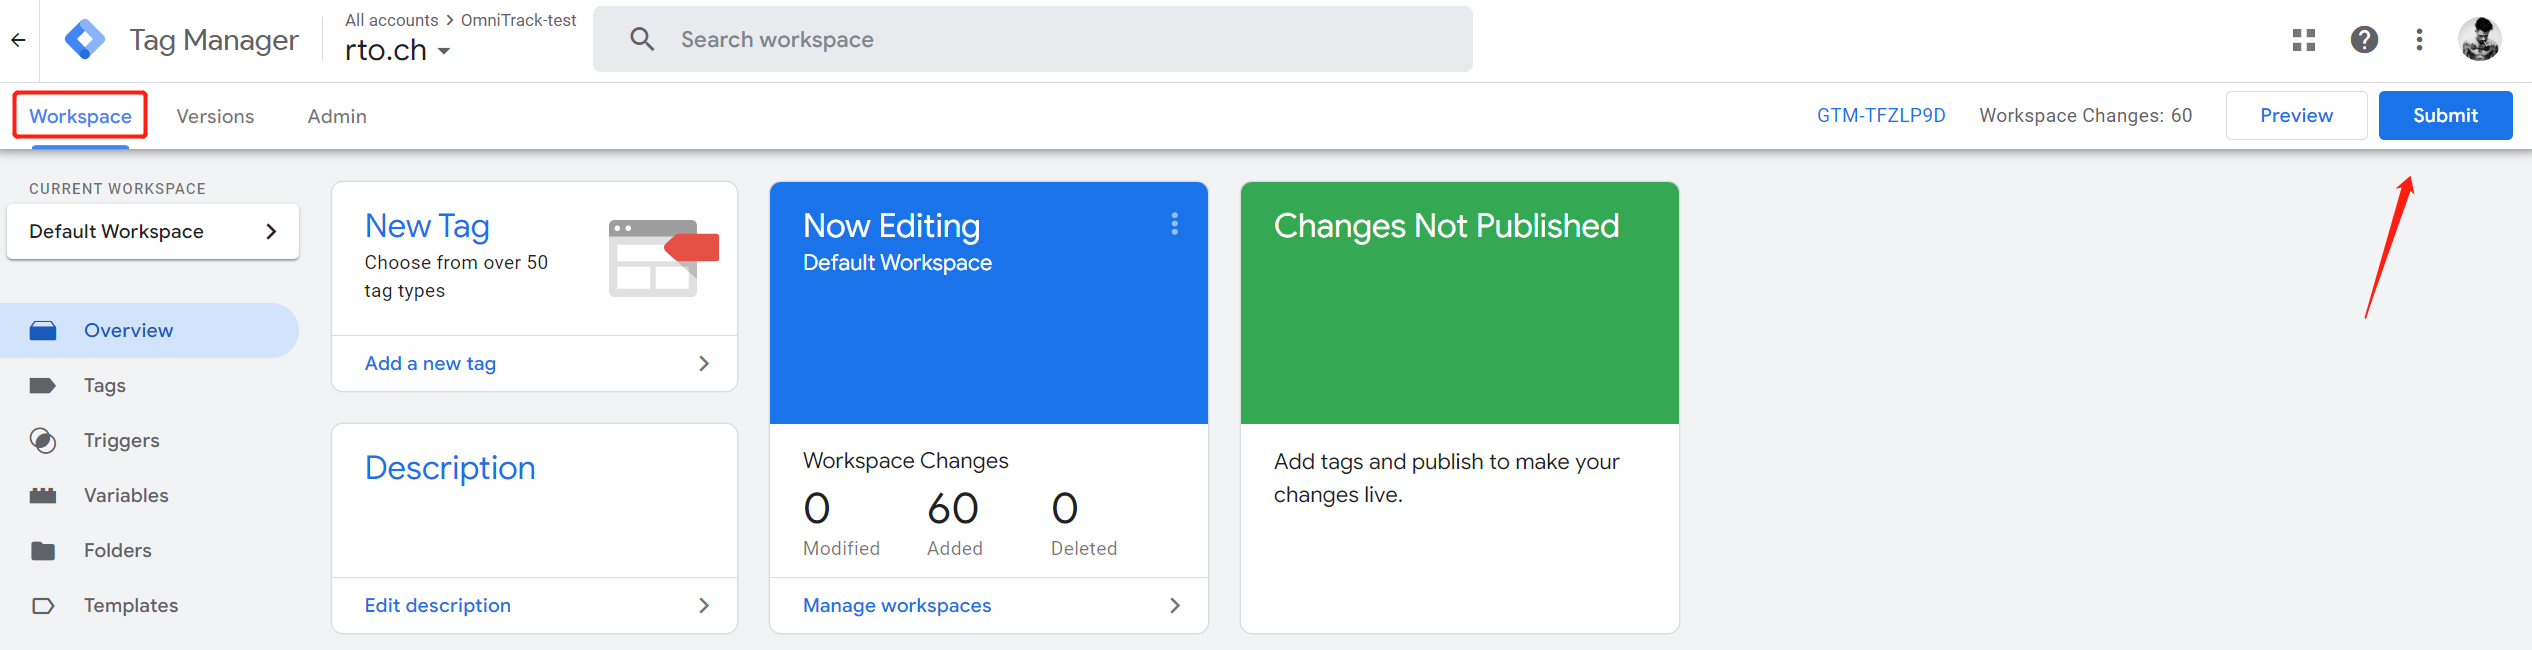
Task: Switch to the Versions tab
Action: click(215, 117)
